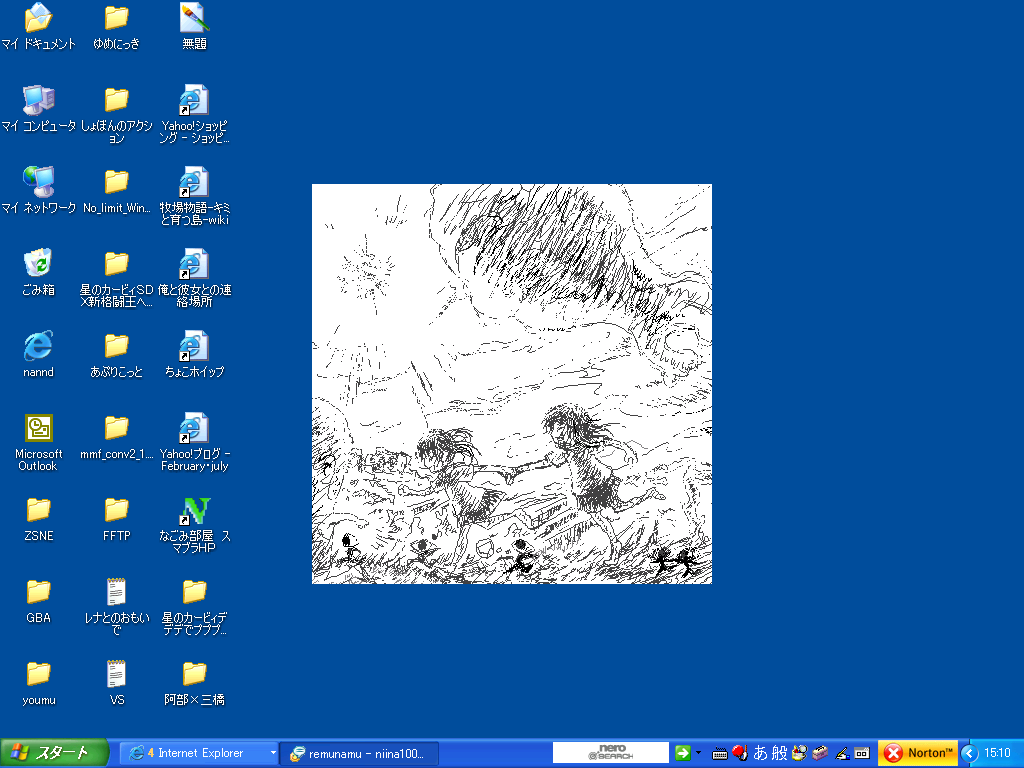Open the マイ ネットワーク icon
Image resolution: width=1024 pixels, height=768 pixels.
(x=39, y=191)
